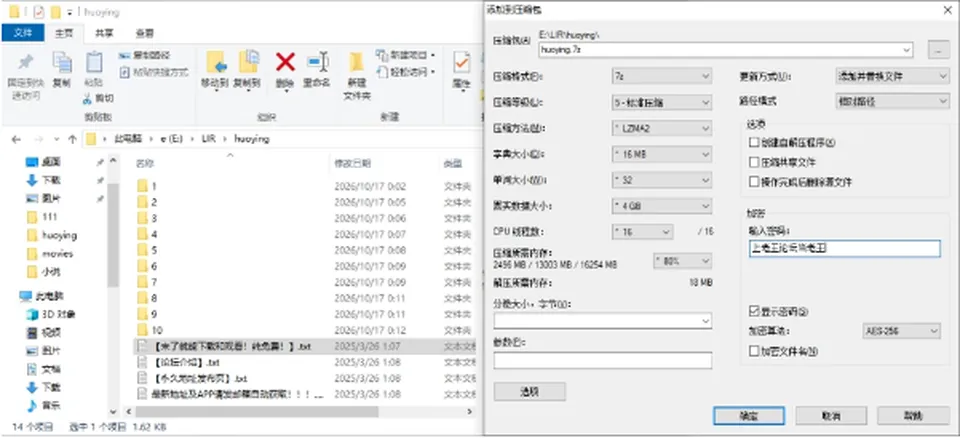The width and height of the screenshot is (960, 438).
Task: Click the password input field
Action: pos(844,248)
